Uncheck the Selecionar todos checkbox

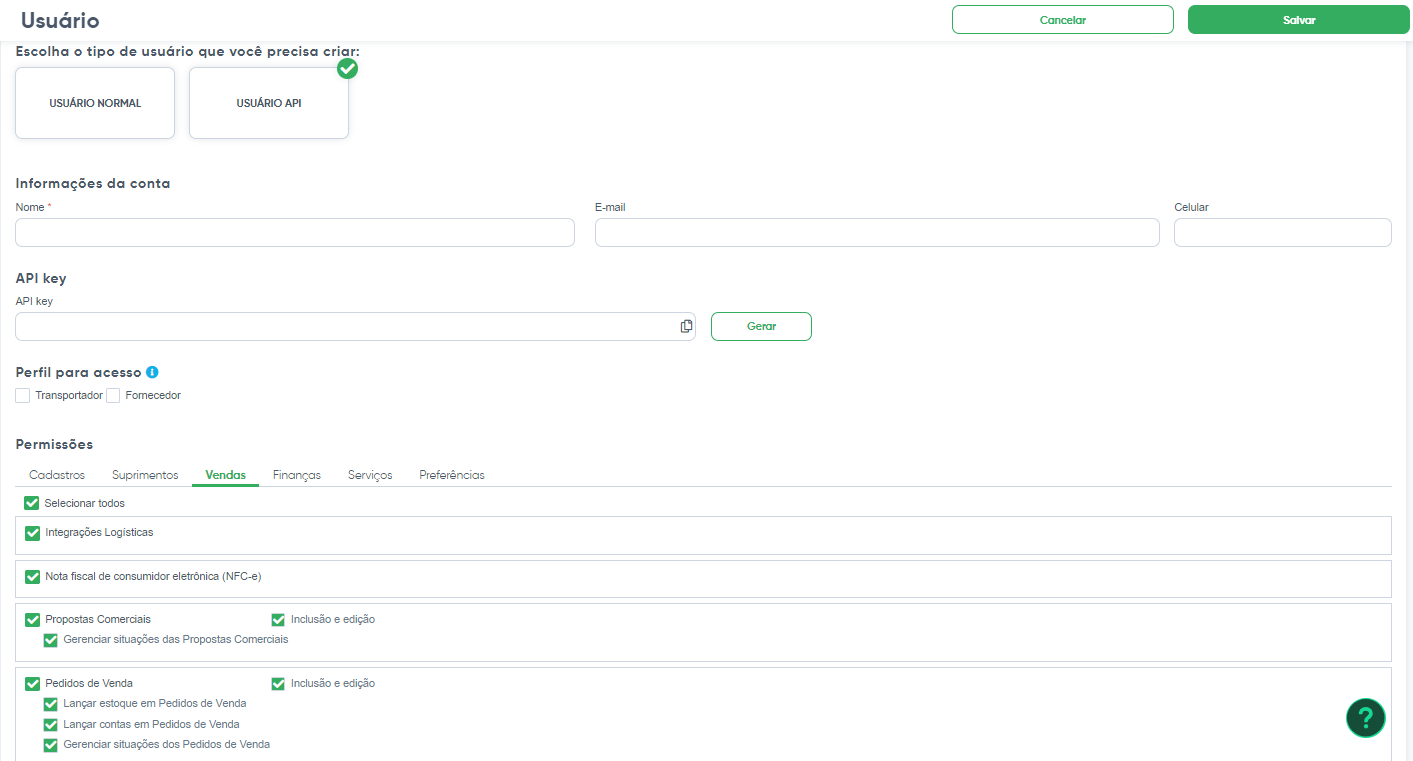[x=32, y=503]
